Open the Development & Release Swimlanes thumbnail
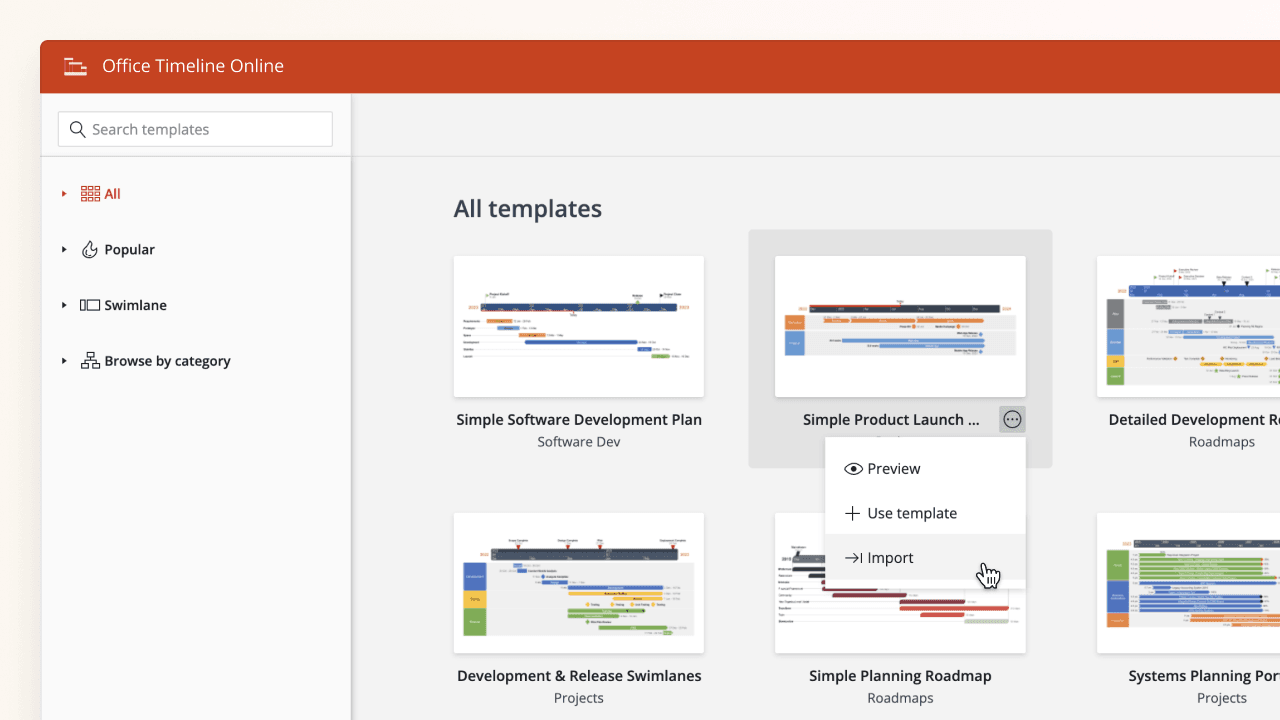The width and height of the screenshot is (1280, 720). point(579,583)
